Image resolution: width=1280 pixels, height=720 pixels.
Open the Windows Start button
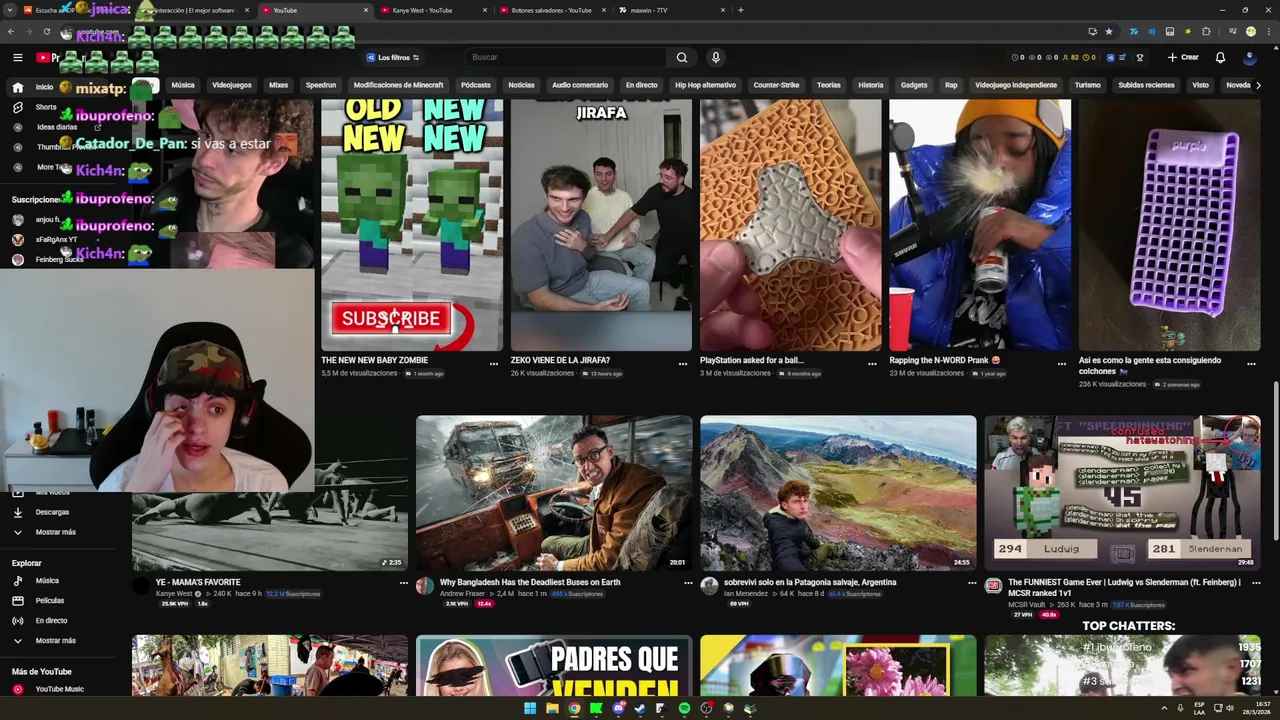click(530, 709)
